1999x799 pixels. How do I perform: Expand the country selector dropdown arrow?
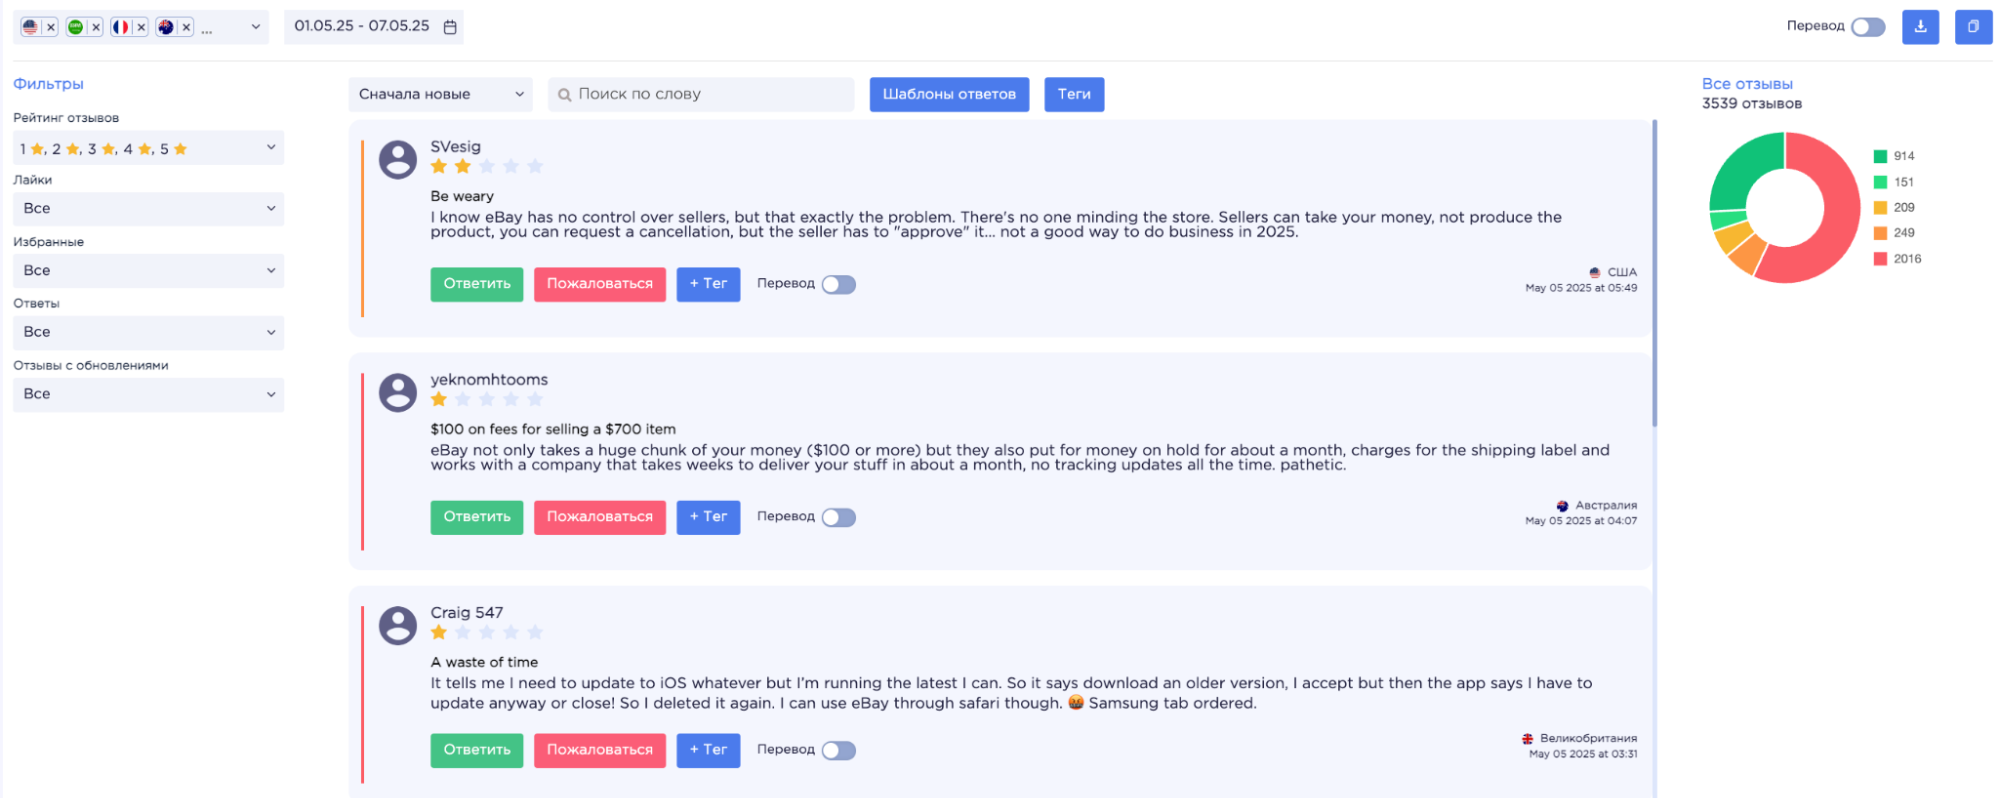(x=256, y=27)
